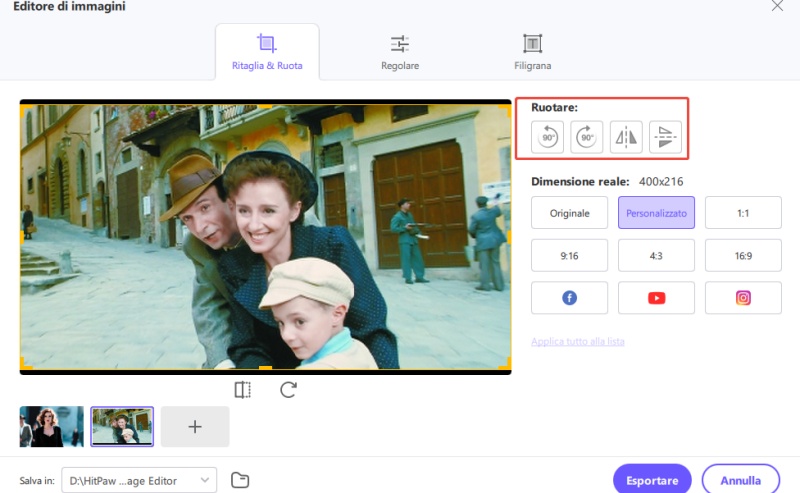Select the second thumbnail of family street scene
The width and height of the screenshot is (800, 493).
coord(122,427)
